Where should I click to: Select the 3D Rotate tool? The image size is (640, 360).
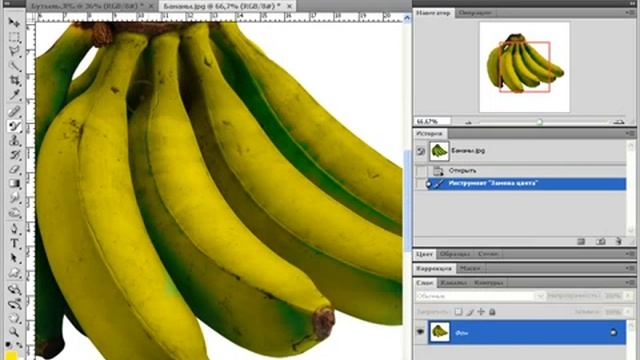(x=14, y=290)
